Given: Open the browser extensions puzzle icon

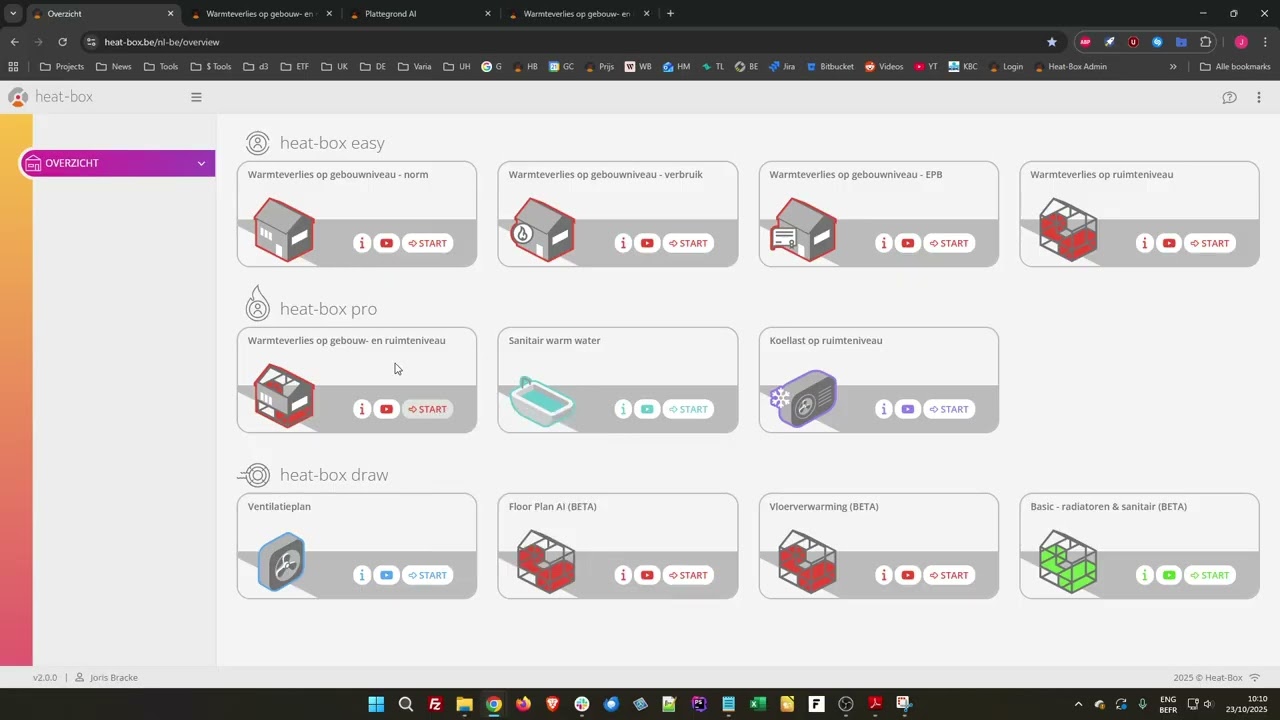Looking at the screenshot, I should click(x=1205, y=42).
